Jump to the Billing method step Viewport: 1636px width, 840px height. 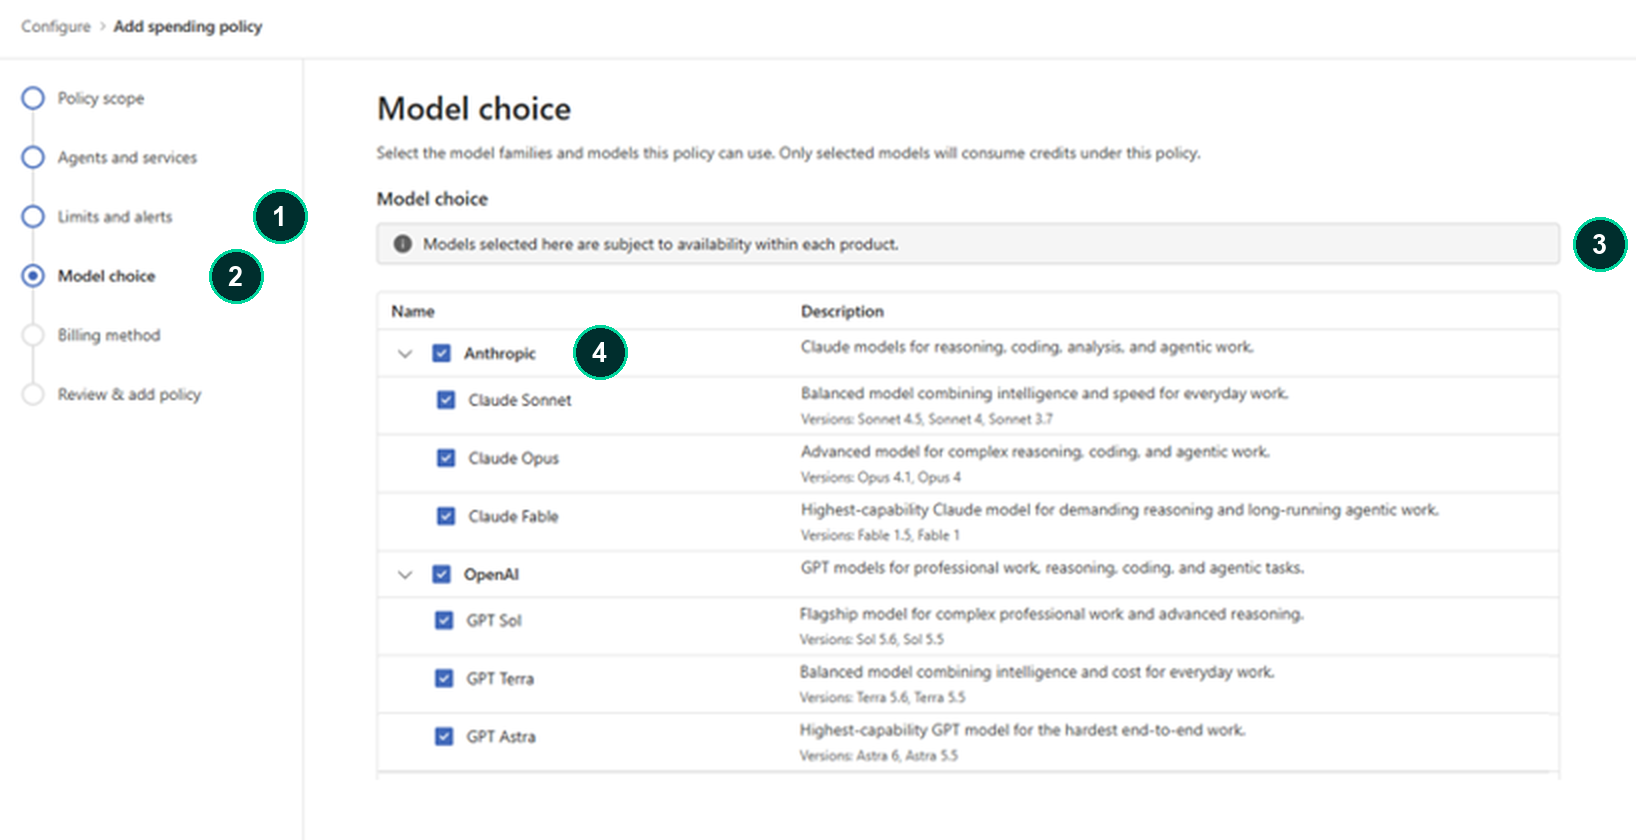pos(91,335)
